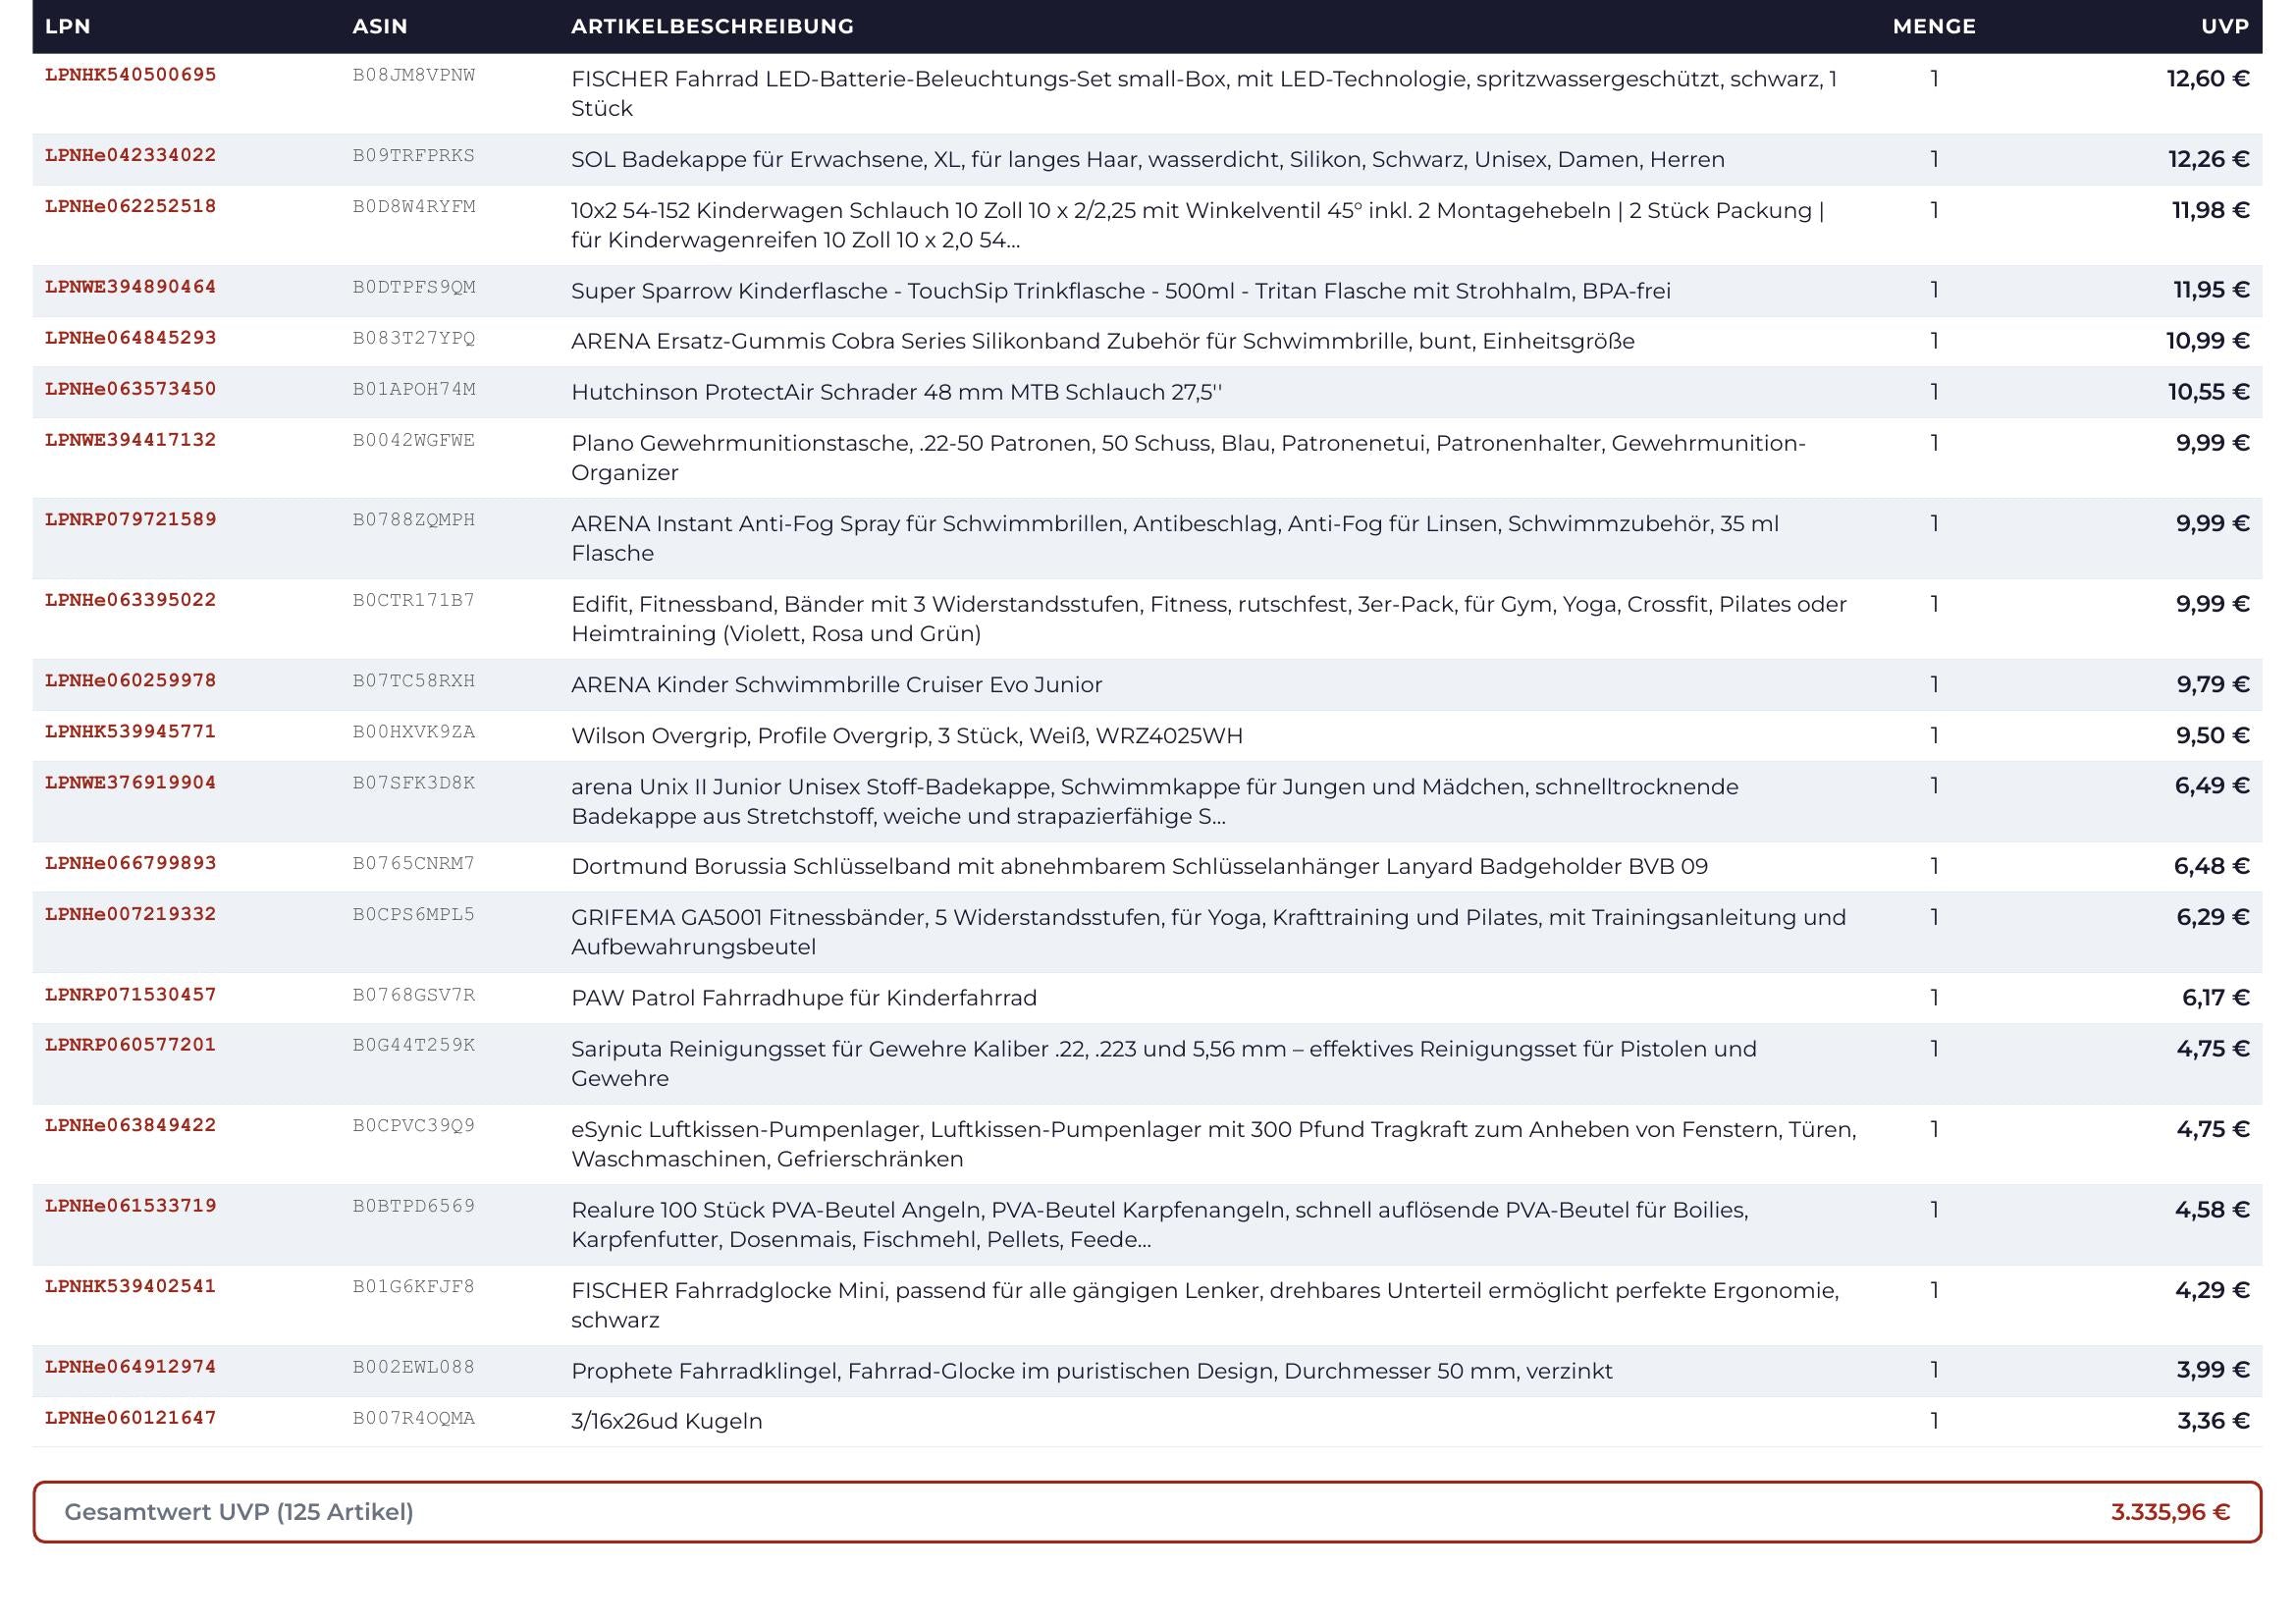Select LPN code LPNHK540500695

click(x=130, y=75)
